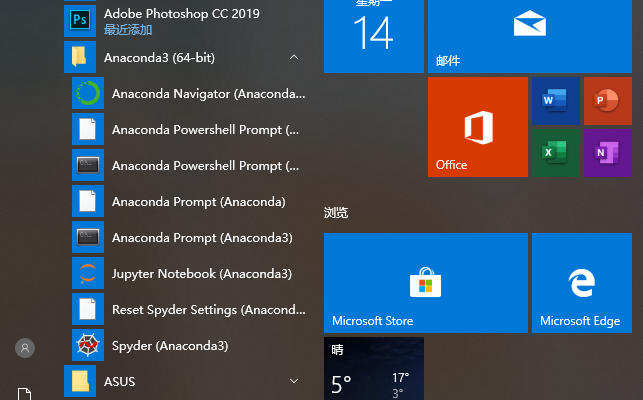Open the Word tile
Screen dimensions: 643x400
coord(554,100)
